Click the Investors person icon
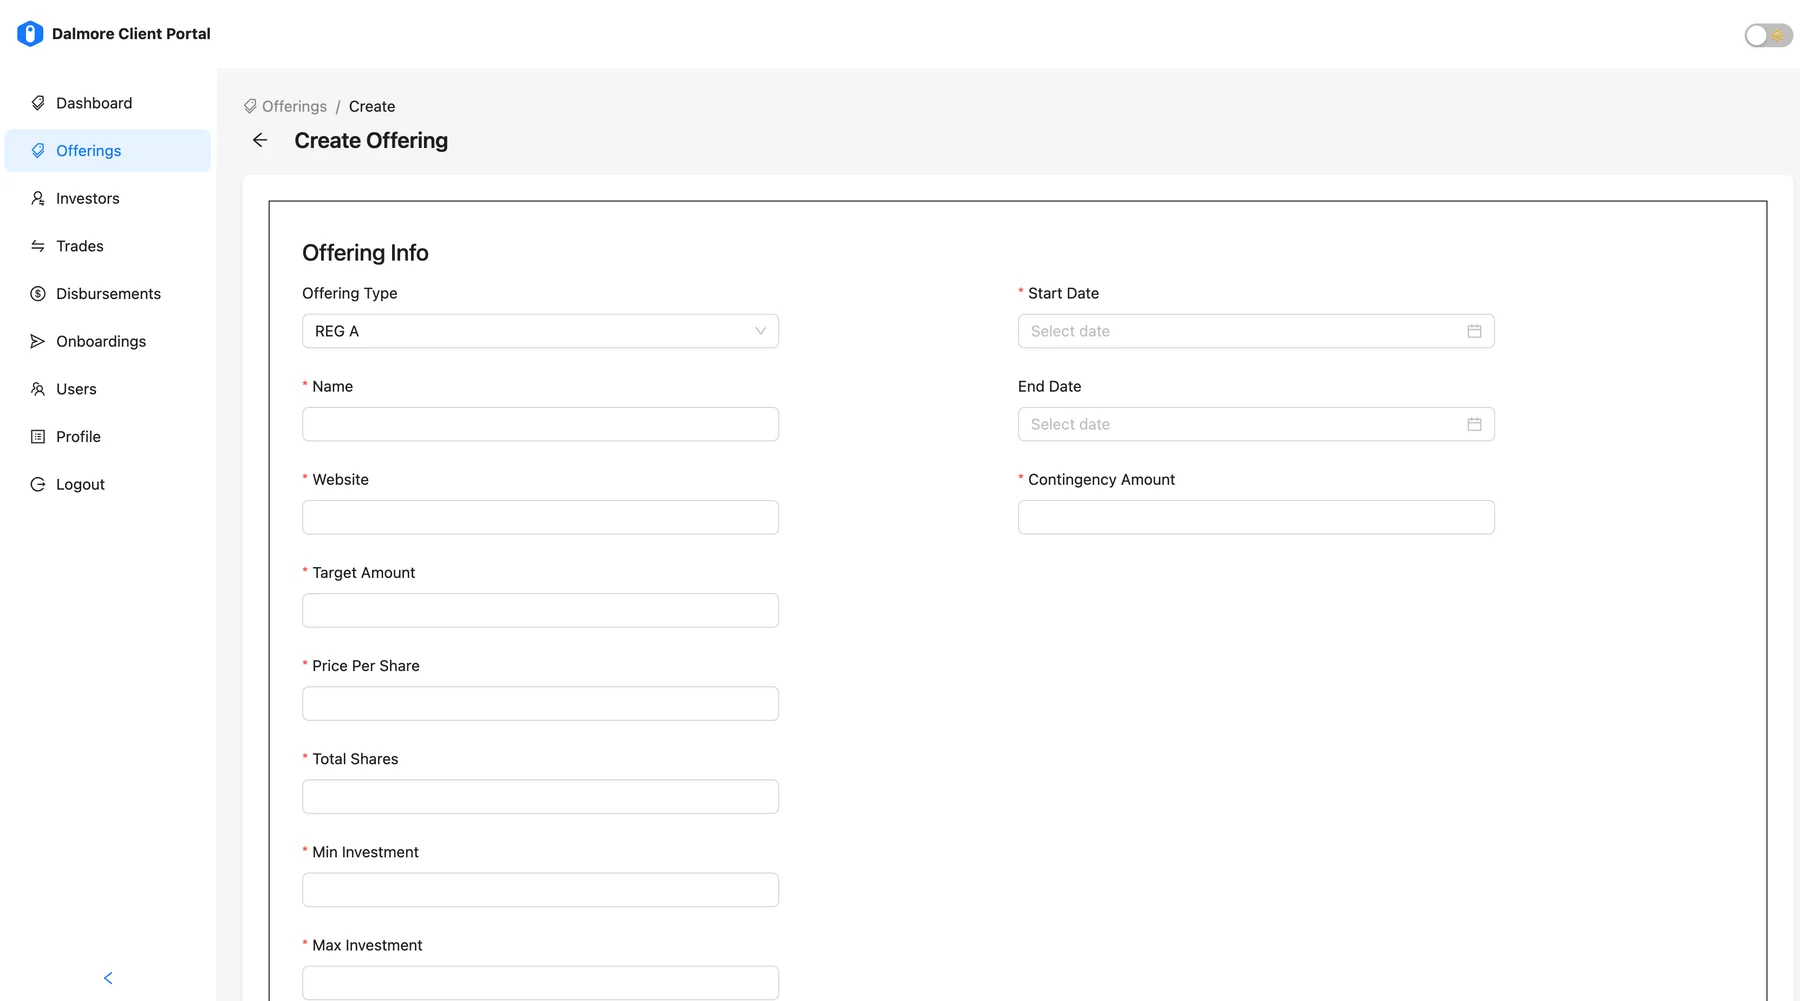The width and height of the screenshot is (1800, 1001). (38, 198)
